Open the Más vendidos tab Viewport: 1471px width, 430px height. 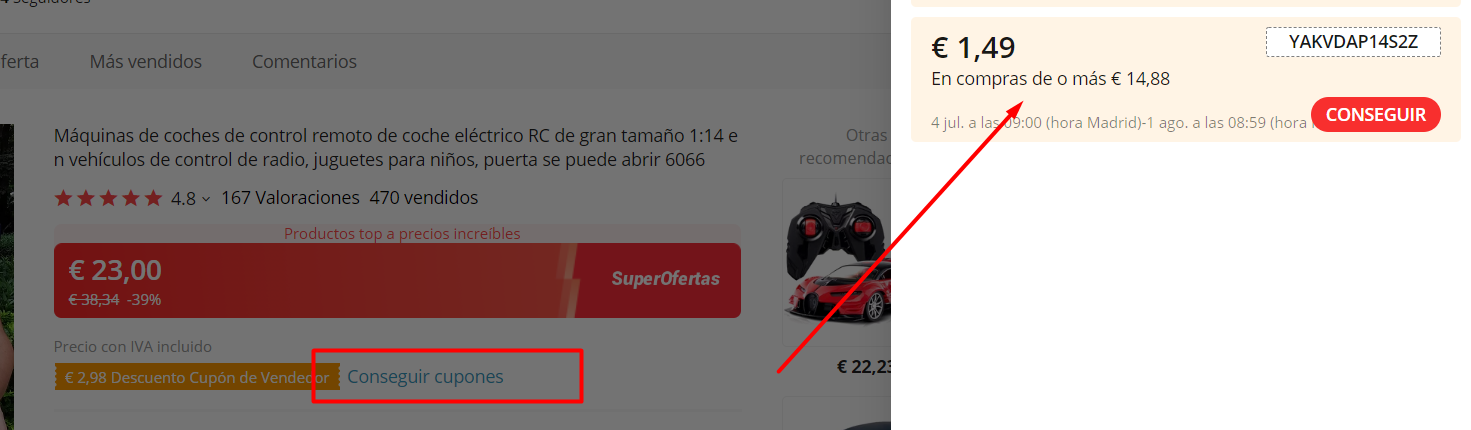[145, 62]
